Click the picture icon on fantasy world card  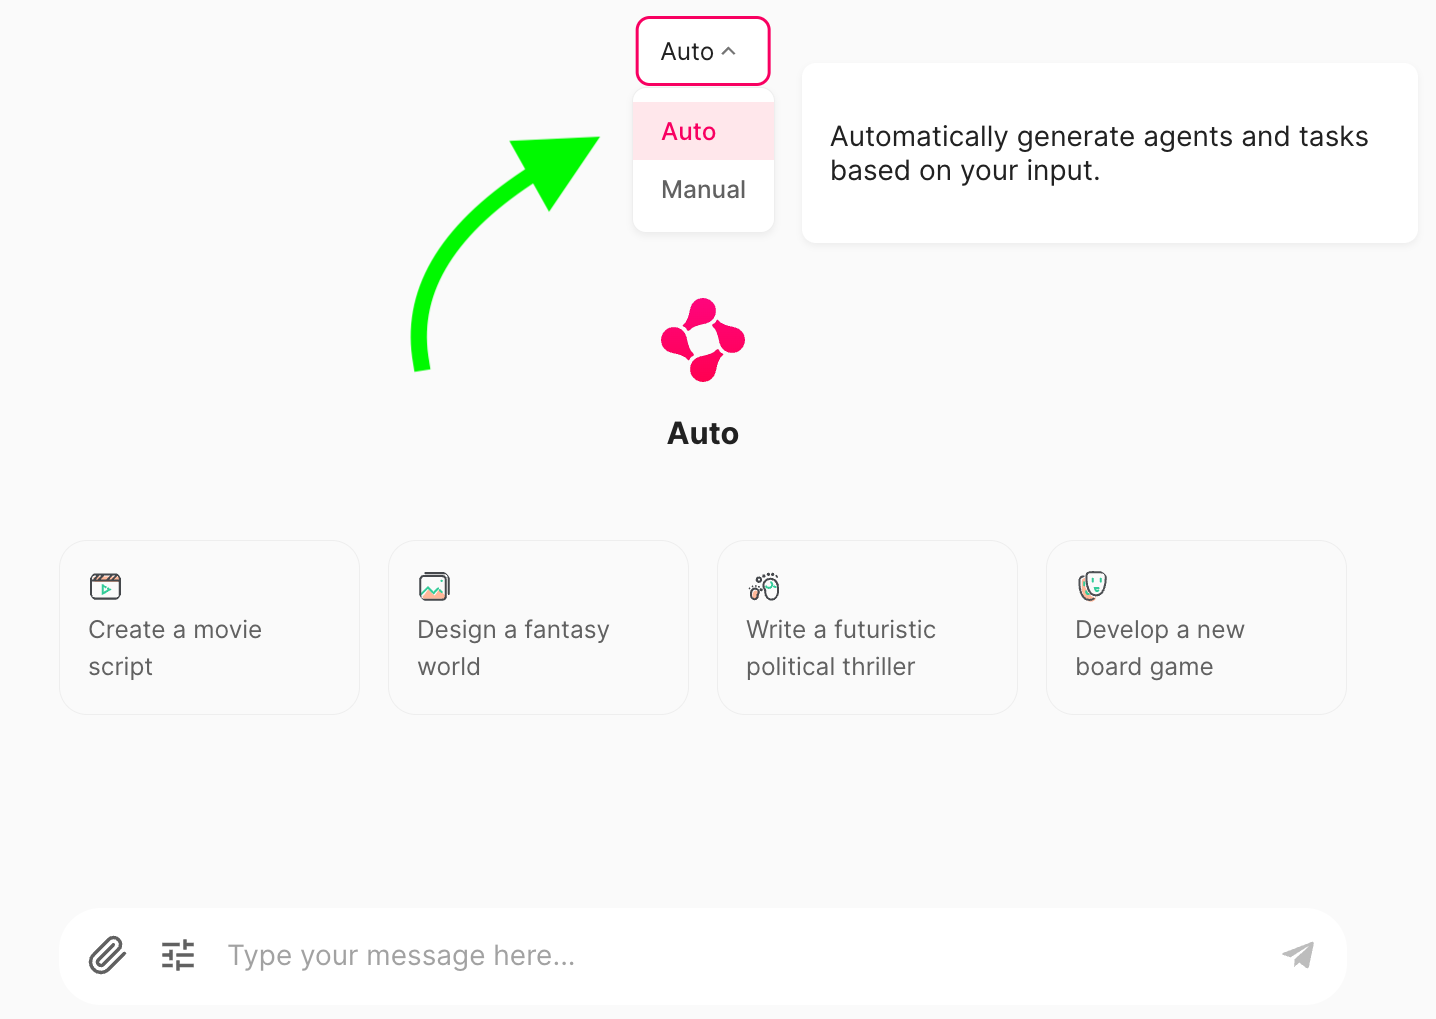433,586
